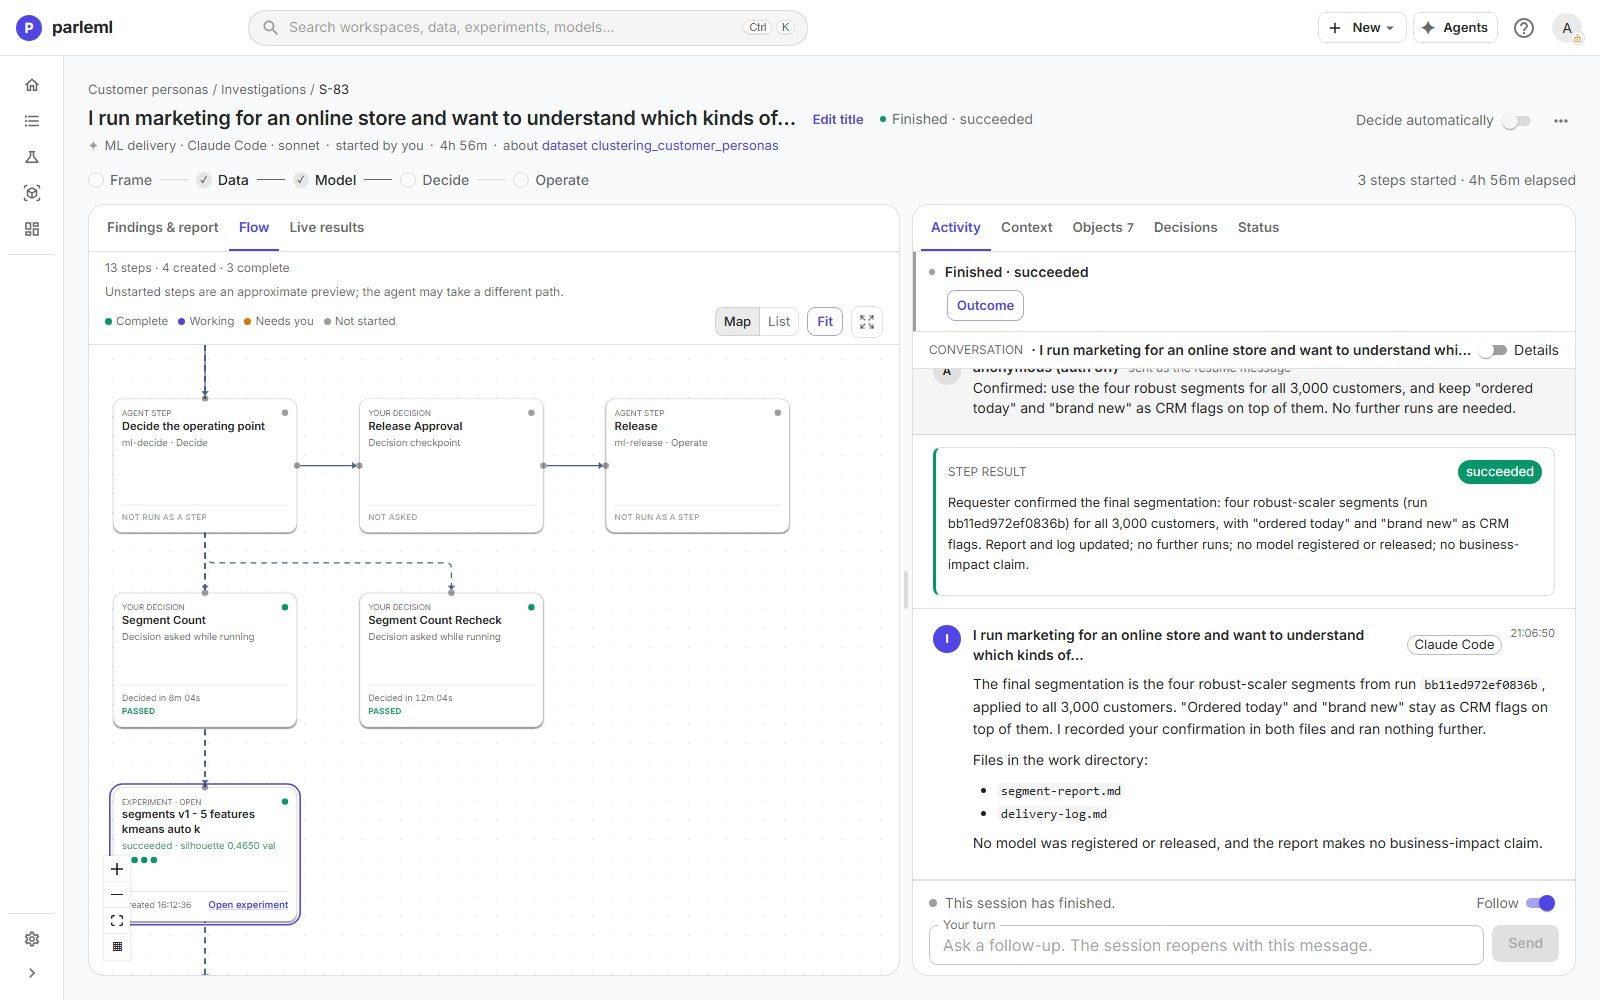Expand the flow map to fullscreen
This screenshot has width=1600, height=1000.
867,322
